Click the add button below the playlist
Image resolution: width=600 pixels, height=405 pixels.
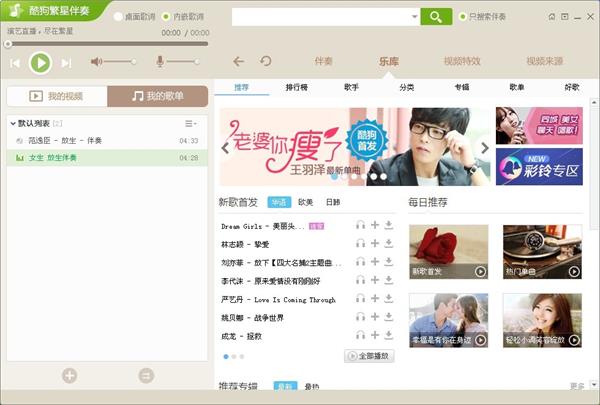click(69, 375)
